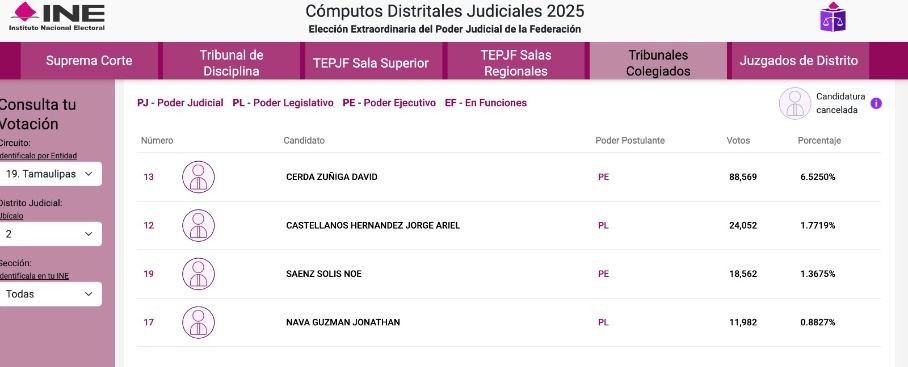
Task: Click the Identifícala en tu INE link
Action: coord(34,276)
